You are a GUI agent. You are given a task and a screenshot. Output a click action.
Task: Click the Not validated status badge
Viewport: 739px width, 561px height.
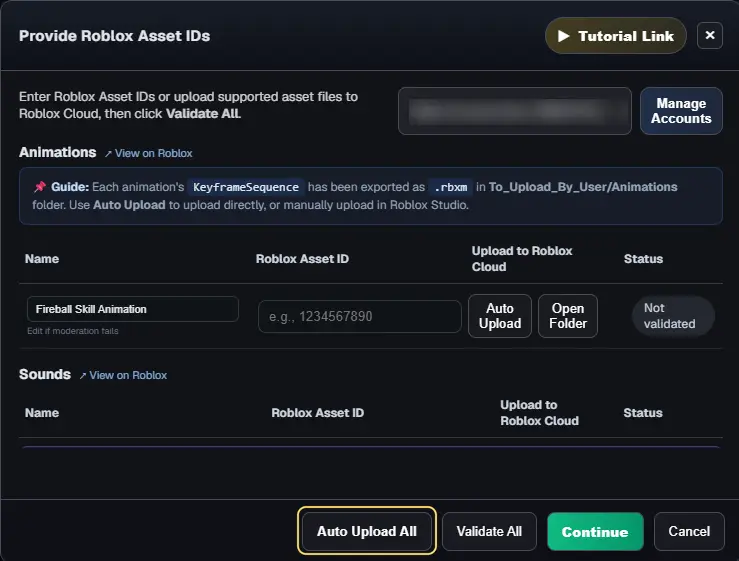(673, 316)
